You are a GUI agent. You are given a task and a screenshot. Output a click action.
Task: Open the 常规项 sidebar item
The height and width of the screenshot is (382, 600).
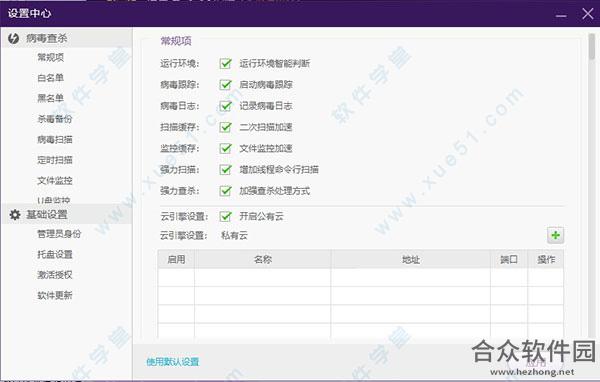coord(51,57)
